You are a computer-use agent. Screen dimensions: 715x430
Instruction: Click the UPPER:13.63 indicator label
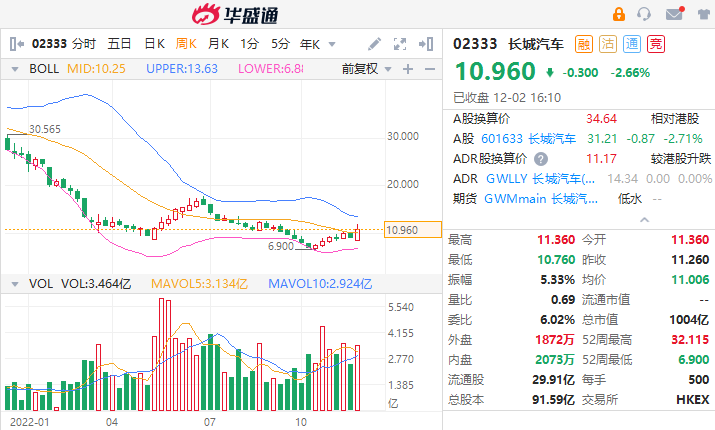click(x=182, y=69)
